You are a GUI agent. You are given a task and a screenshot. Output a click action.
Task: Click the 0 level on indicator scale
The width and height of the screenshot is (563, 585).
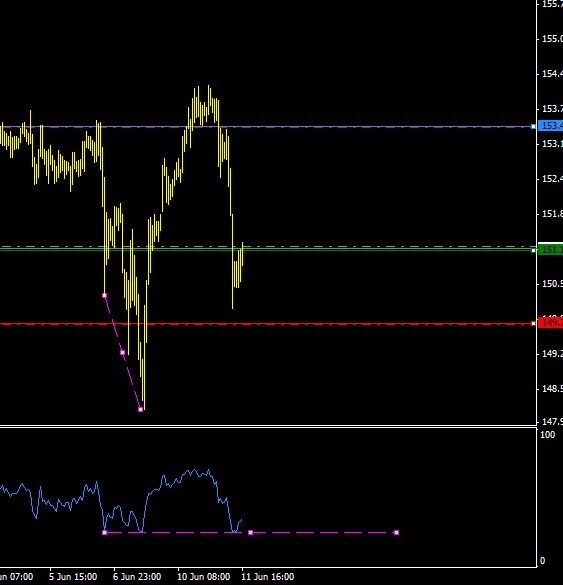(x=542, y=561)
